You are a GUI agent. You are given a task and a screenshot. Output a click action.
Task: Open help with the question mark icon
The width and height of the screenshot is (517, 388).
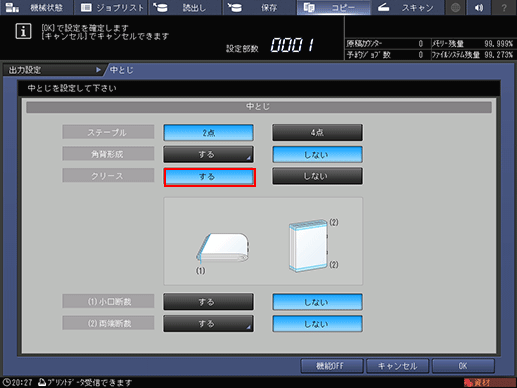(x=504, y=7)
